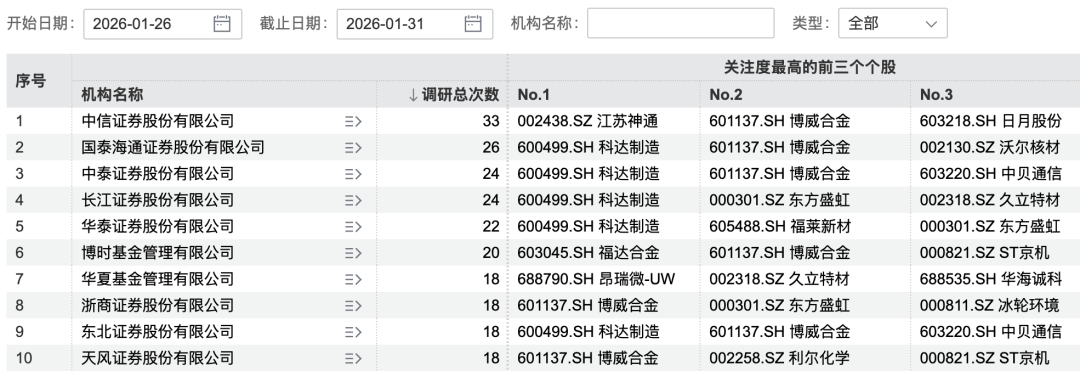The height and width of the screenshot is (371, 1080).
Task: Click detail list icon for 华泰证券股份有限公司
Action: click(x=353, y=226)
